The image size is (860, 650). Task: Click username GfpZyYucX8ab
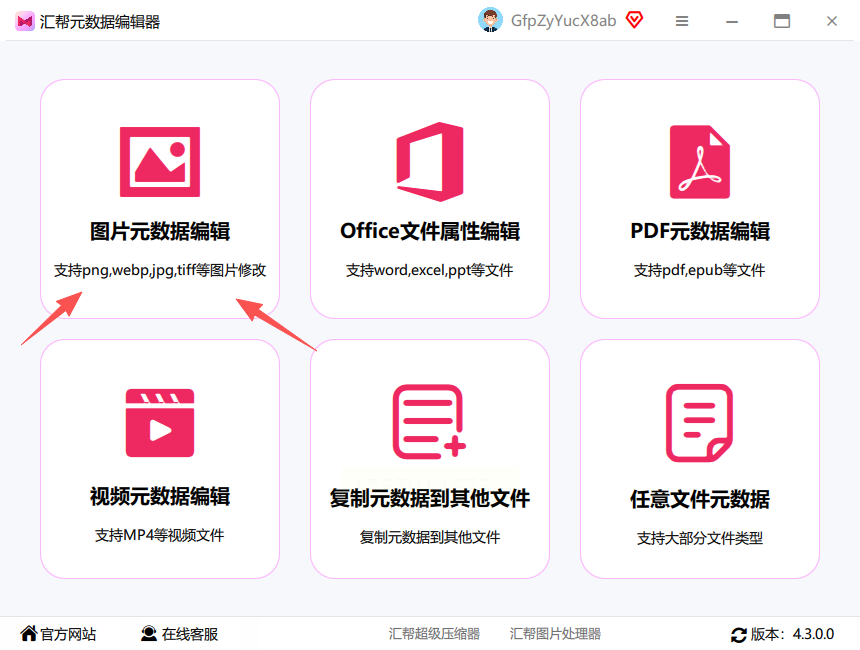point(563,21)
